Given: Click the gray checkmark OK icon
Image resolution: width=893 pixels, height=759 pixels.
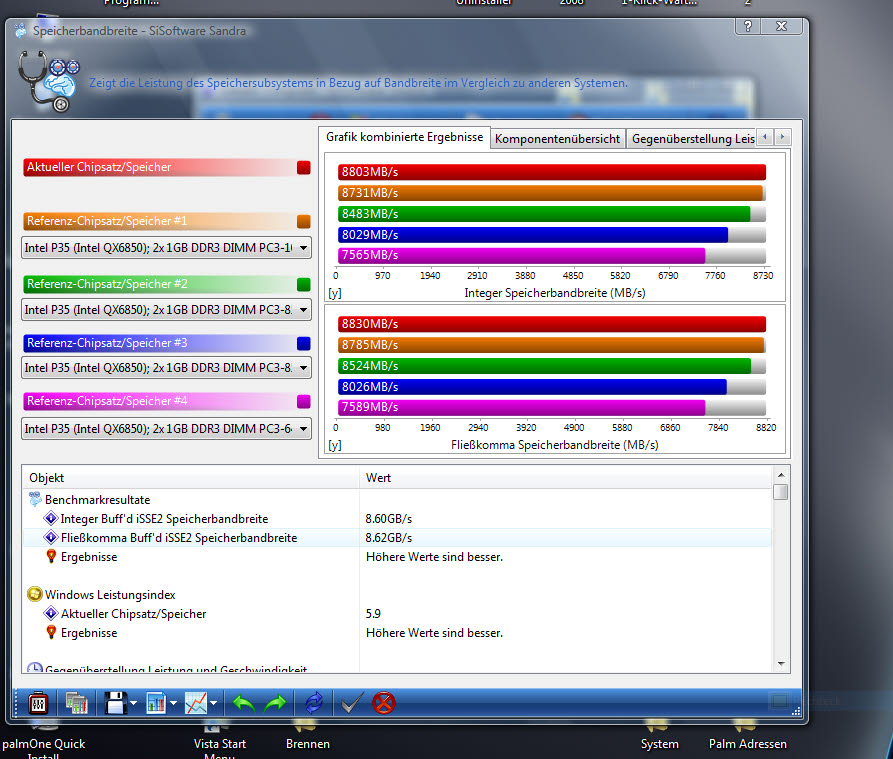Looking at the screenshot, I should tap(350, 704).
